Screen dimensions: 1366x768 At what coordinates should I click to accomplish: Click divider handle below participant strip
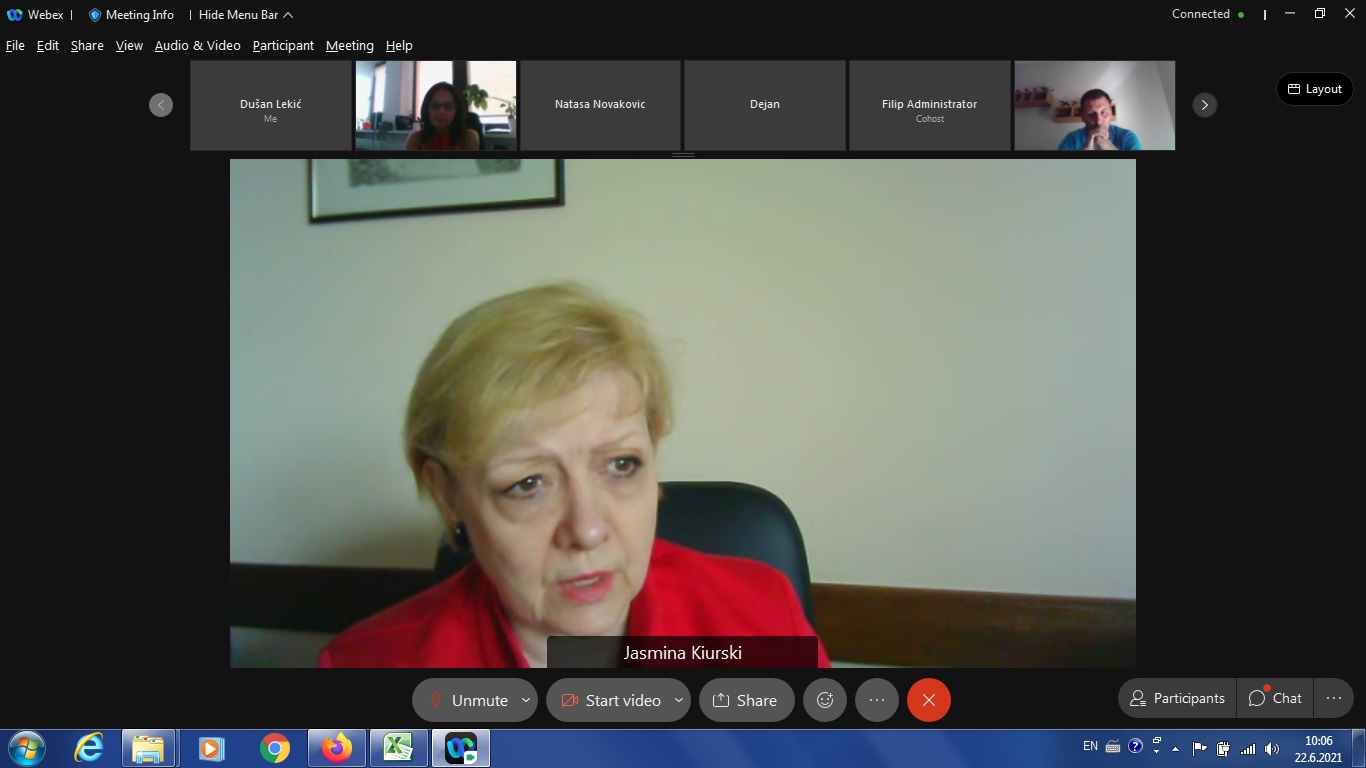point(683,155)
